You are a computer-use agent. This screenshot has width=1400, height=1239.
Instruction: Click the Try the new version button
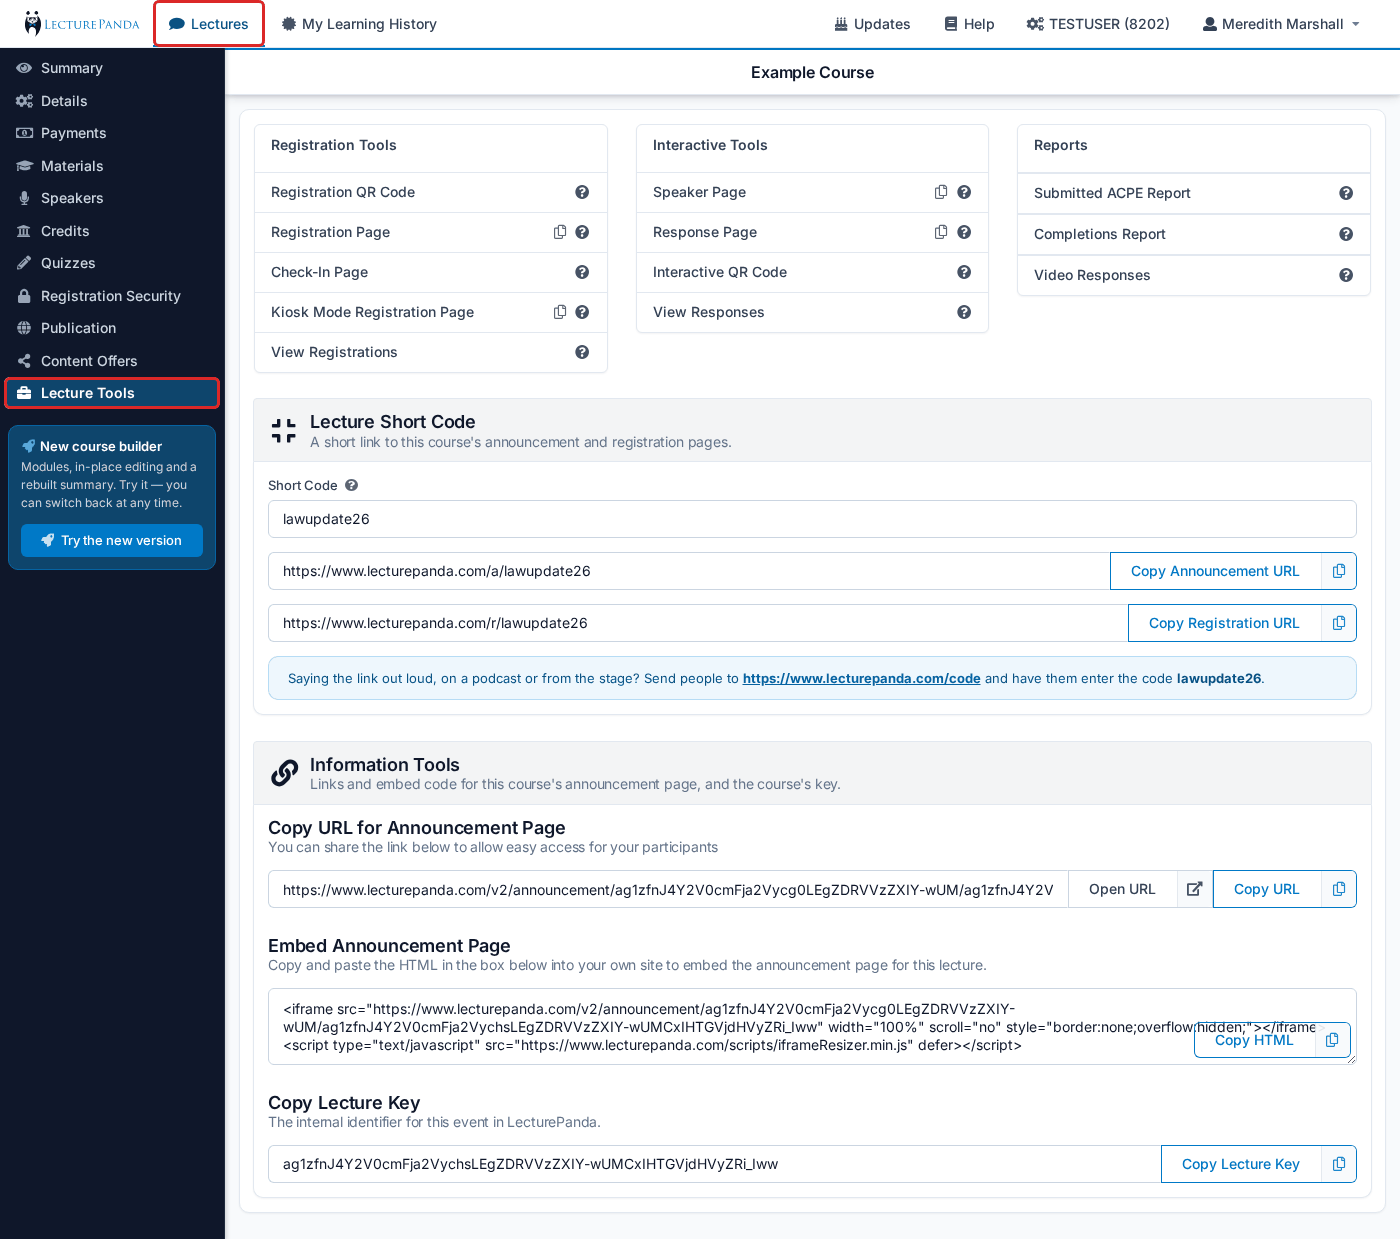[x=112, y=540]
